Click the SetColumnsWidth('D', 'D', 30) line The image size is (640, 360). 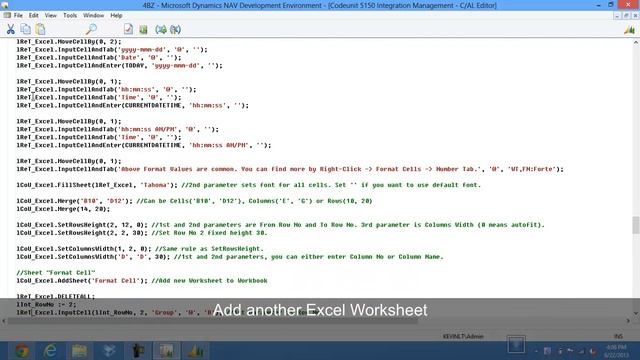coord(230,257)
